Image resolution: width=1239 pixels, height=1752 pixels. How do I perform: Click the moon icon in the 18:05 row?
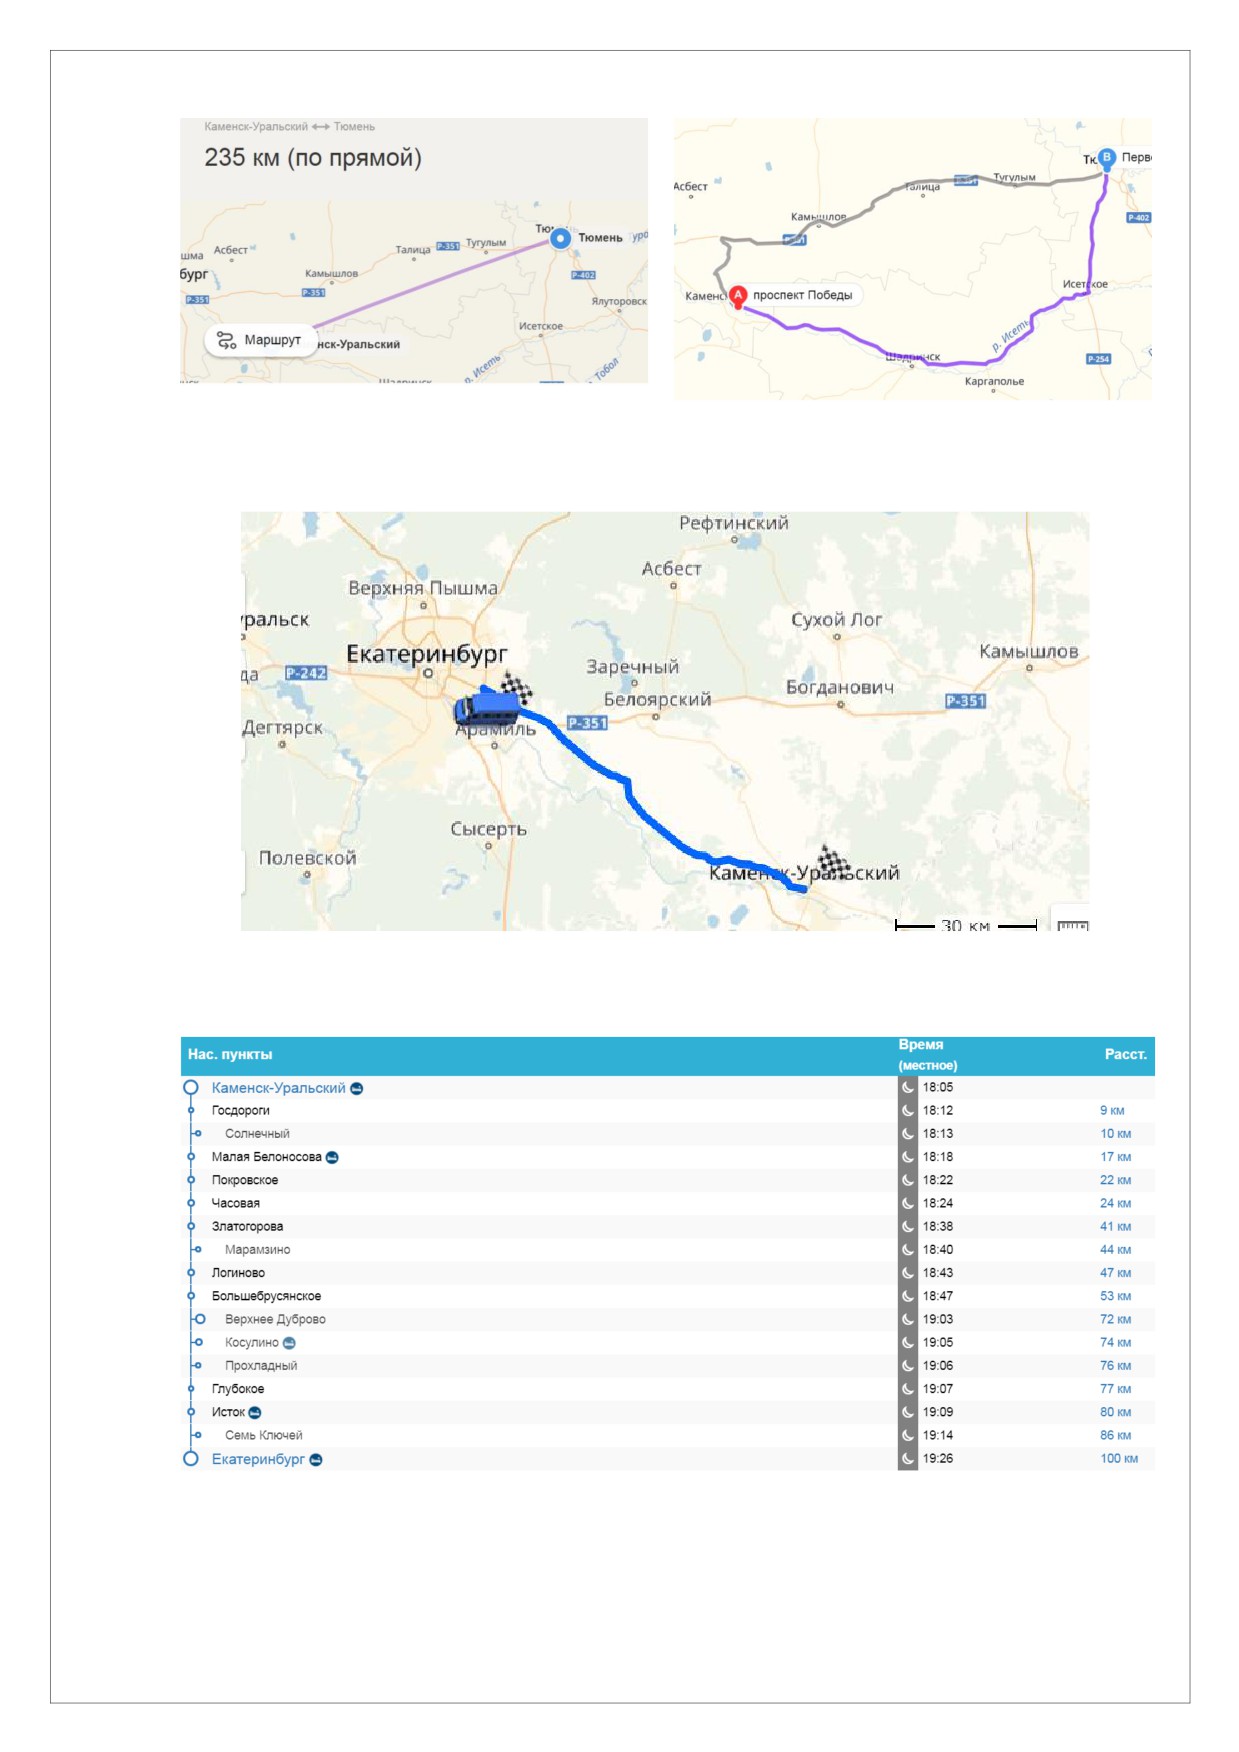tap(908, 1087)
